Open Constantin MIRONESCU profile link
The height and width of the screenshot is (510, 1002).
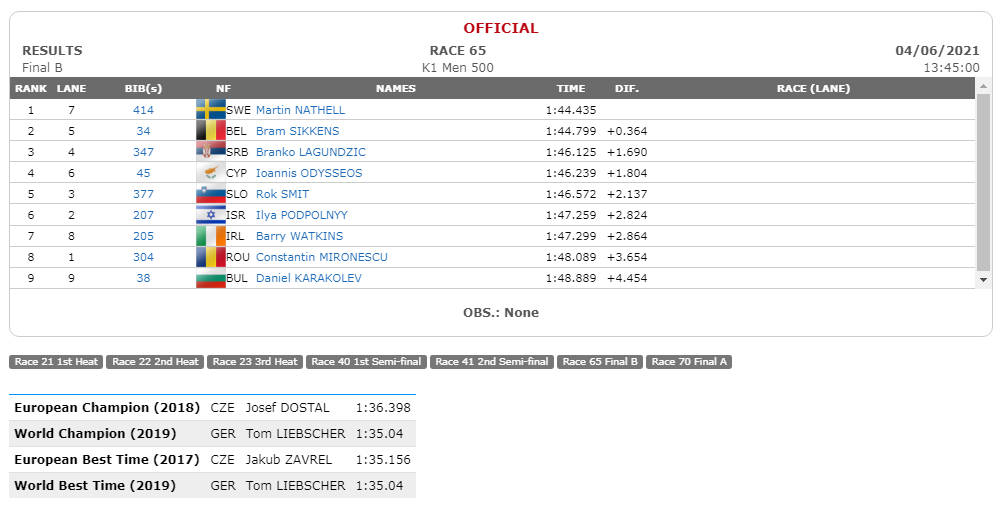(321, 257)
